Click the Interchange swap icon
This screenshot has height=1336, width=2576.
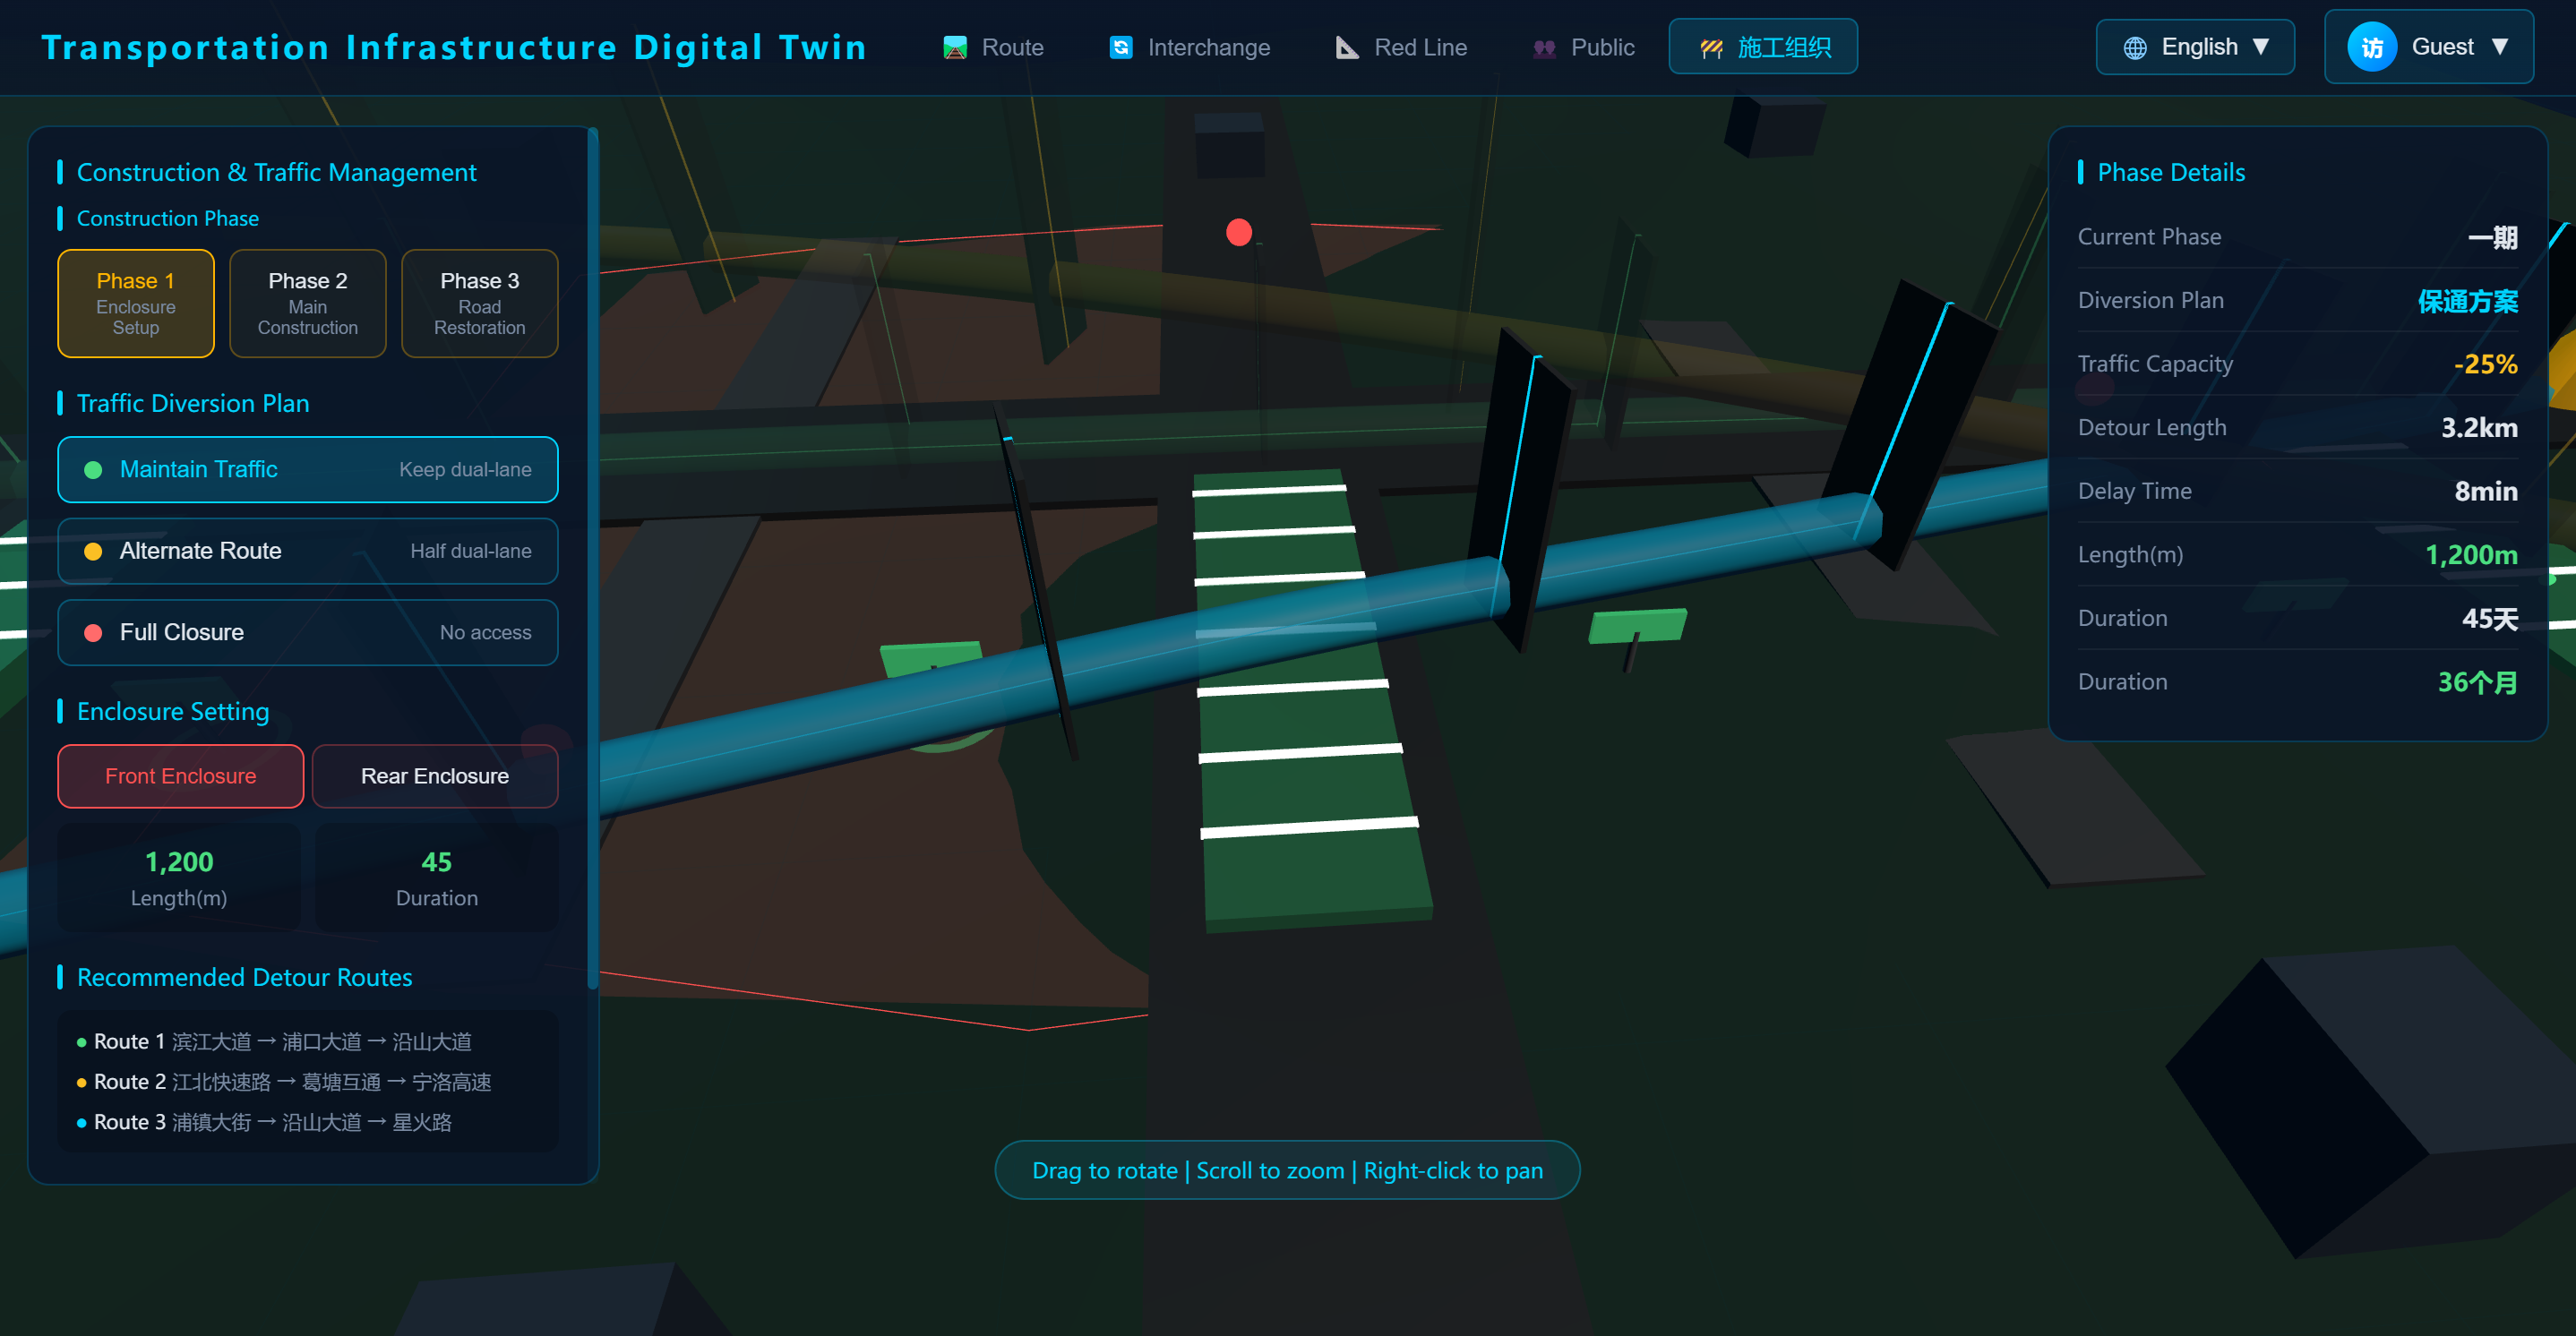pos(1121,47)
